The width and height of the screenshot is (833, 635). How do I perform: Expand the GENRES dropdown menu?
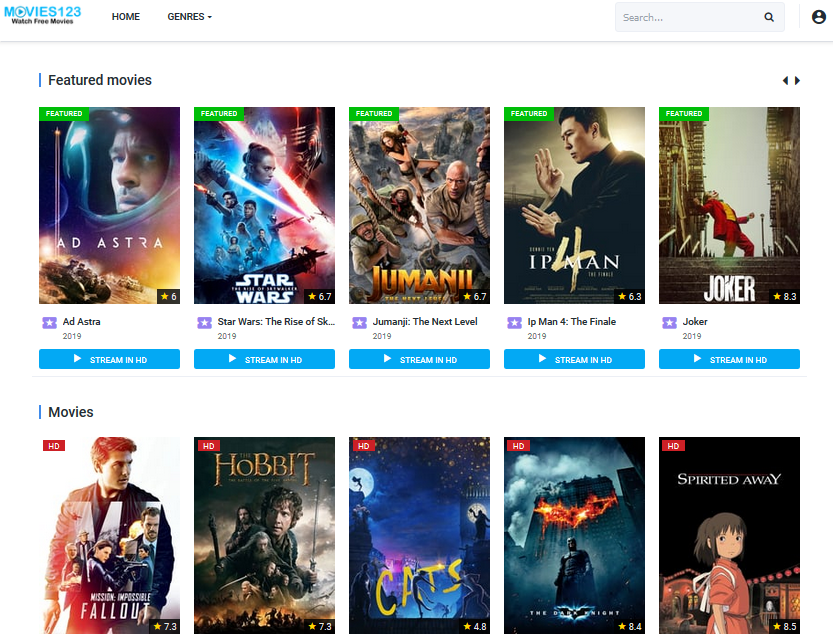(x=190, y=17)
